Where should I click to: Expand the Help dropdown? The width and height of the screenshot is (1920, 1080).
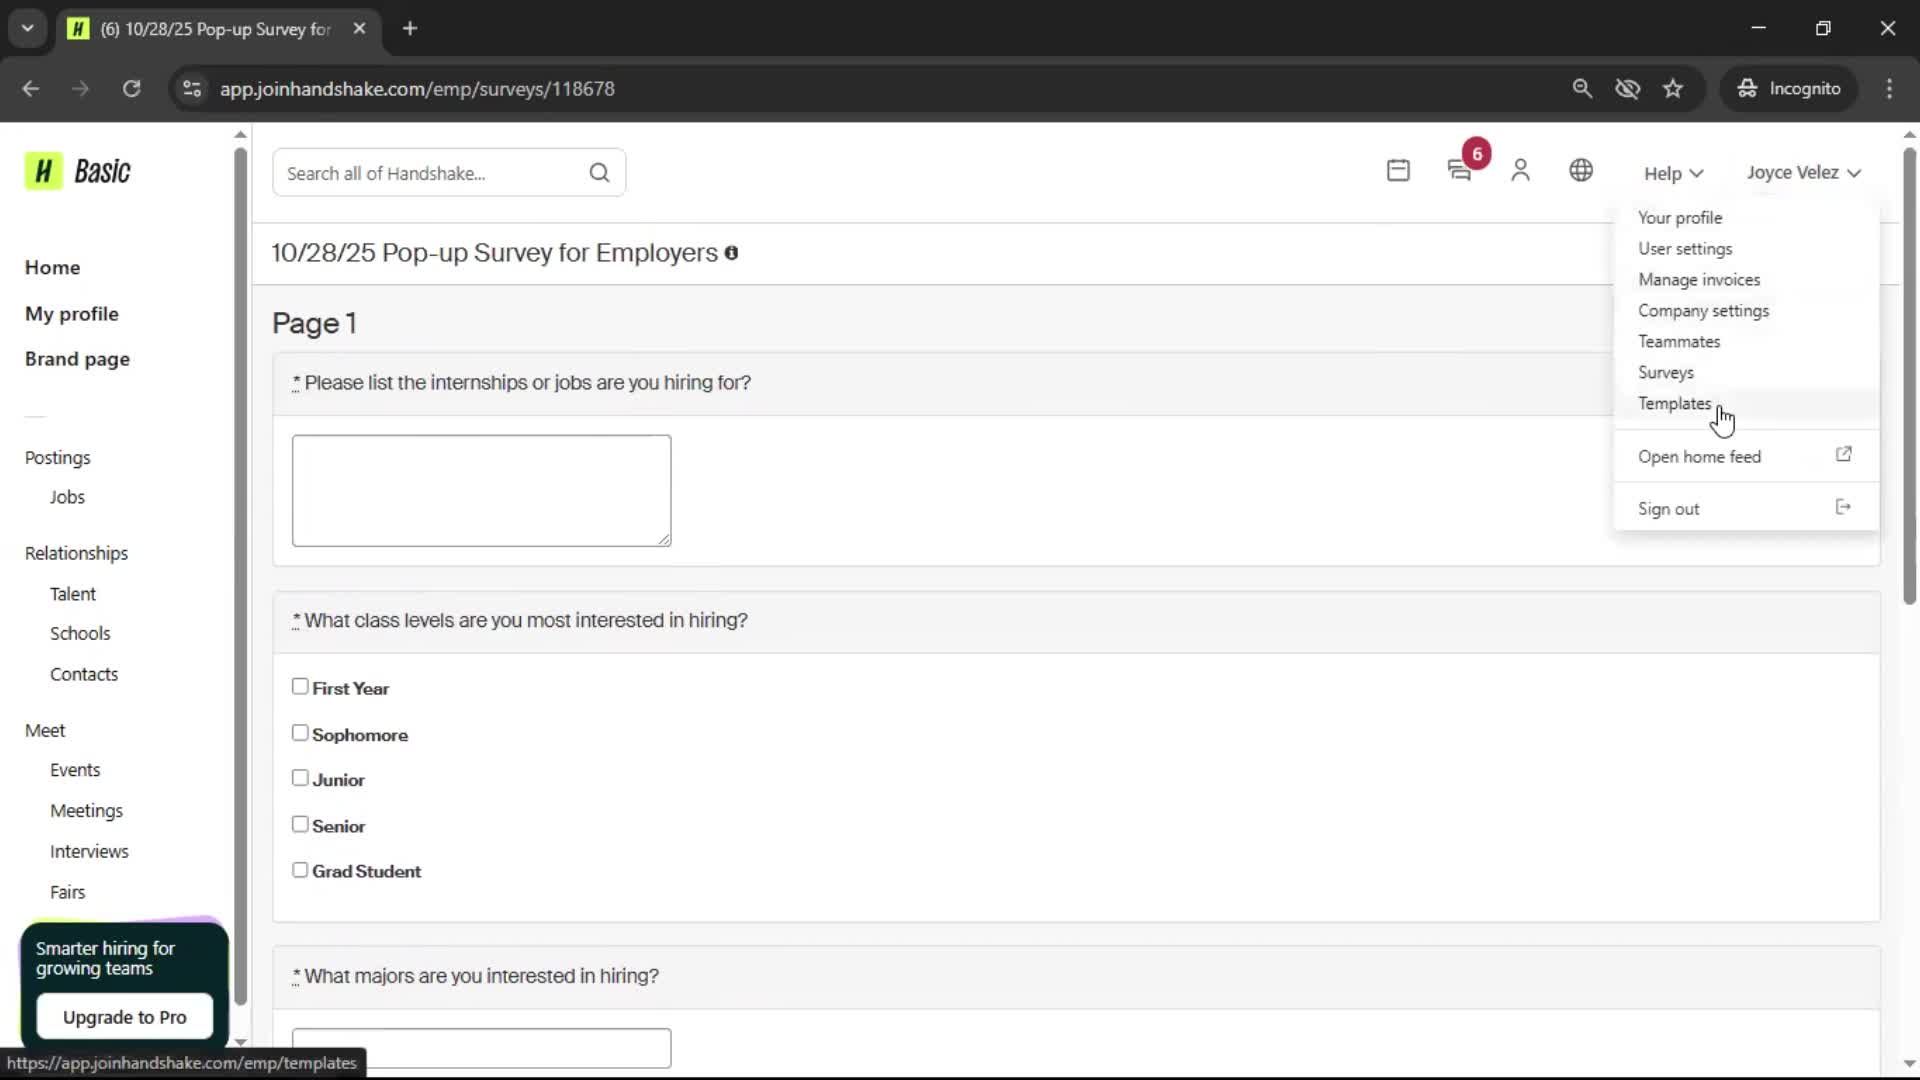pyautogui.click(x=1673, y=173)
